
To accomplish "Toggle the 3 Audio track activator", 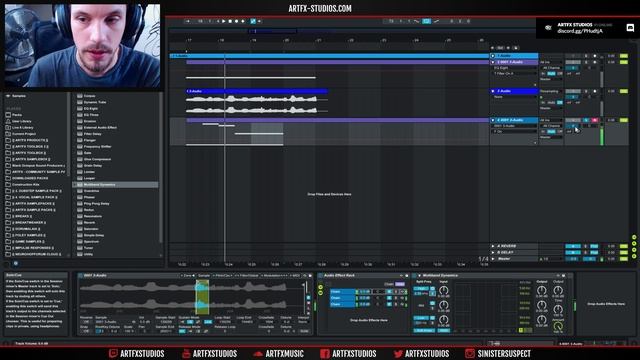I will click(x=573, y=91).
